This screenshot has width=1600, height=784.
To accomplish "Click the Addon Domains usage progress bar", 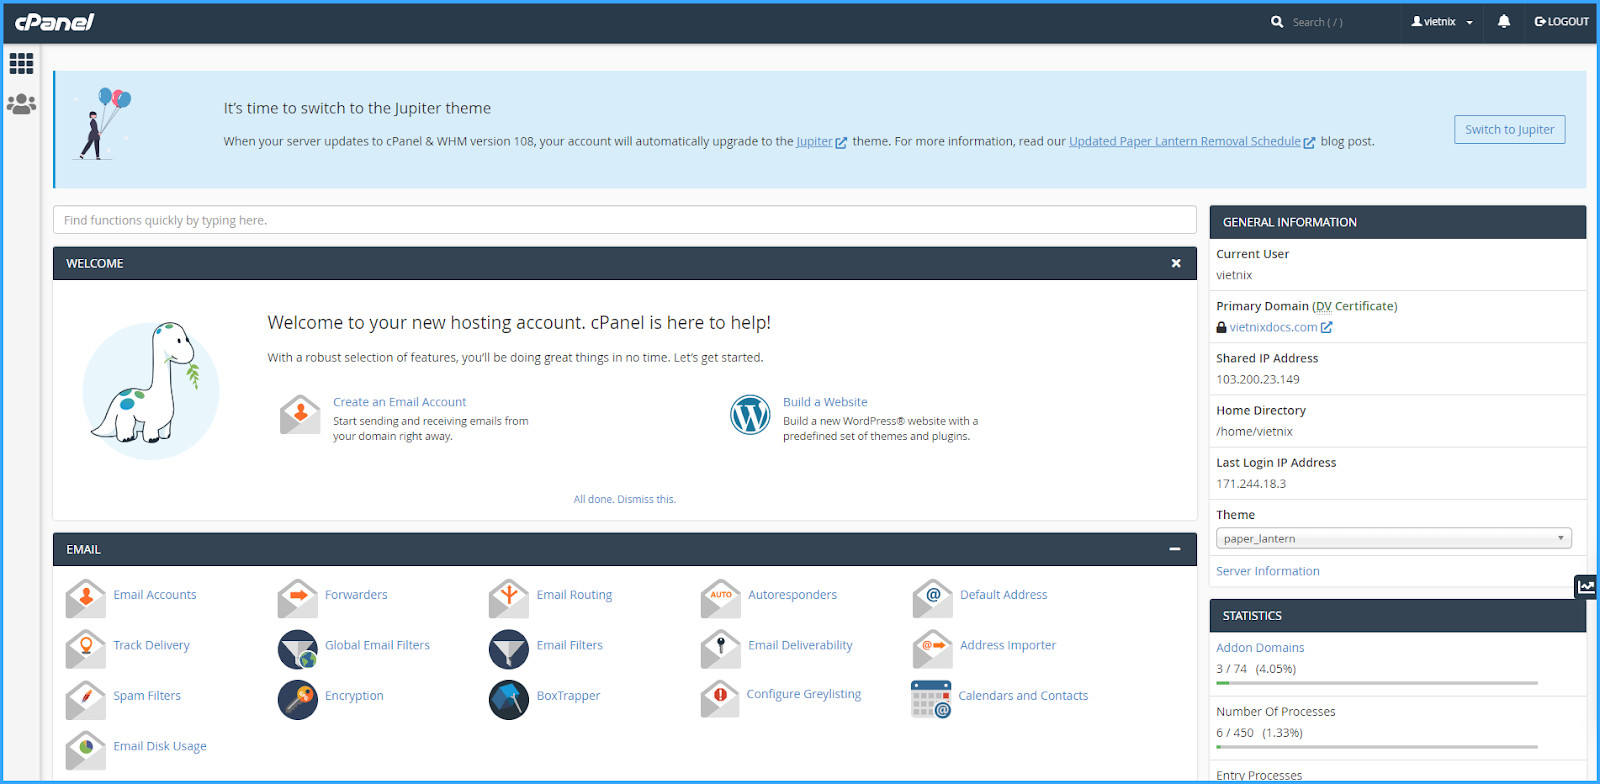I will (x=1377, y=683).
